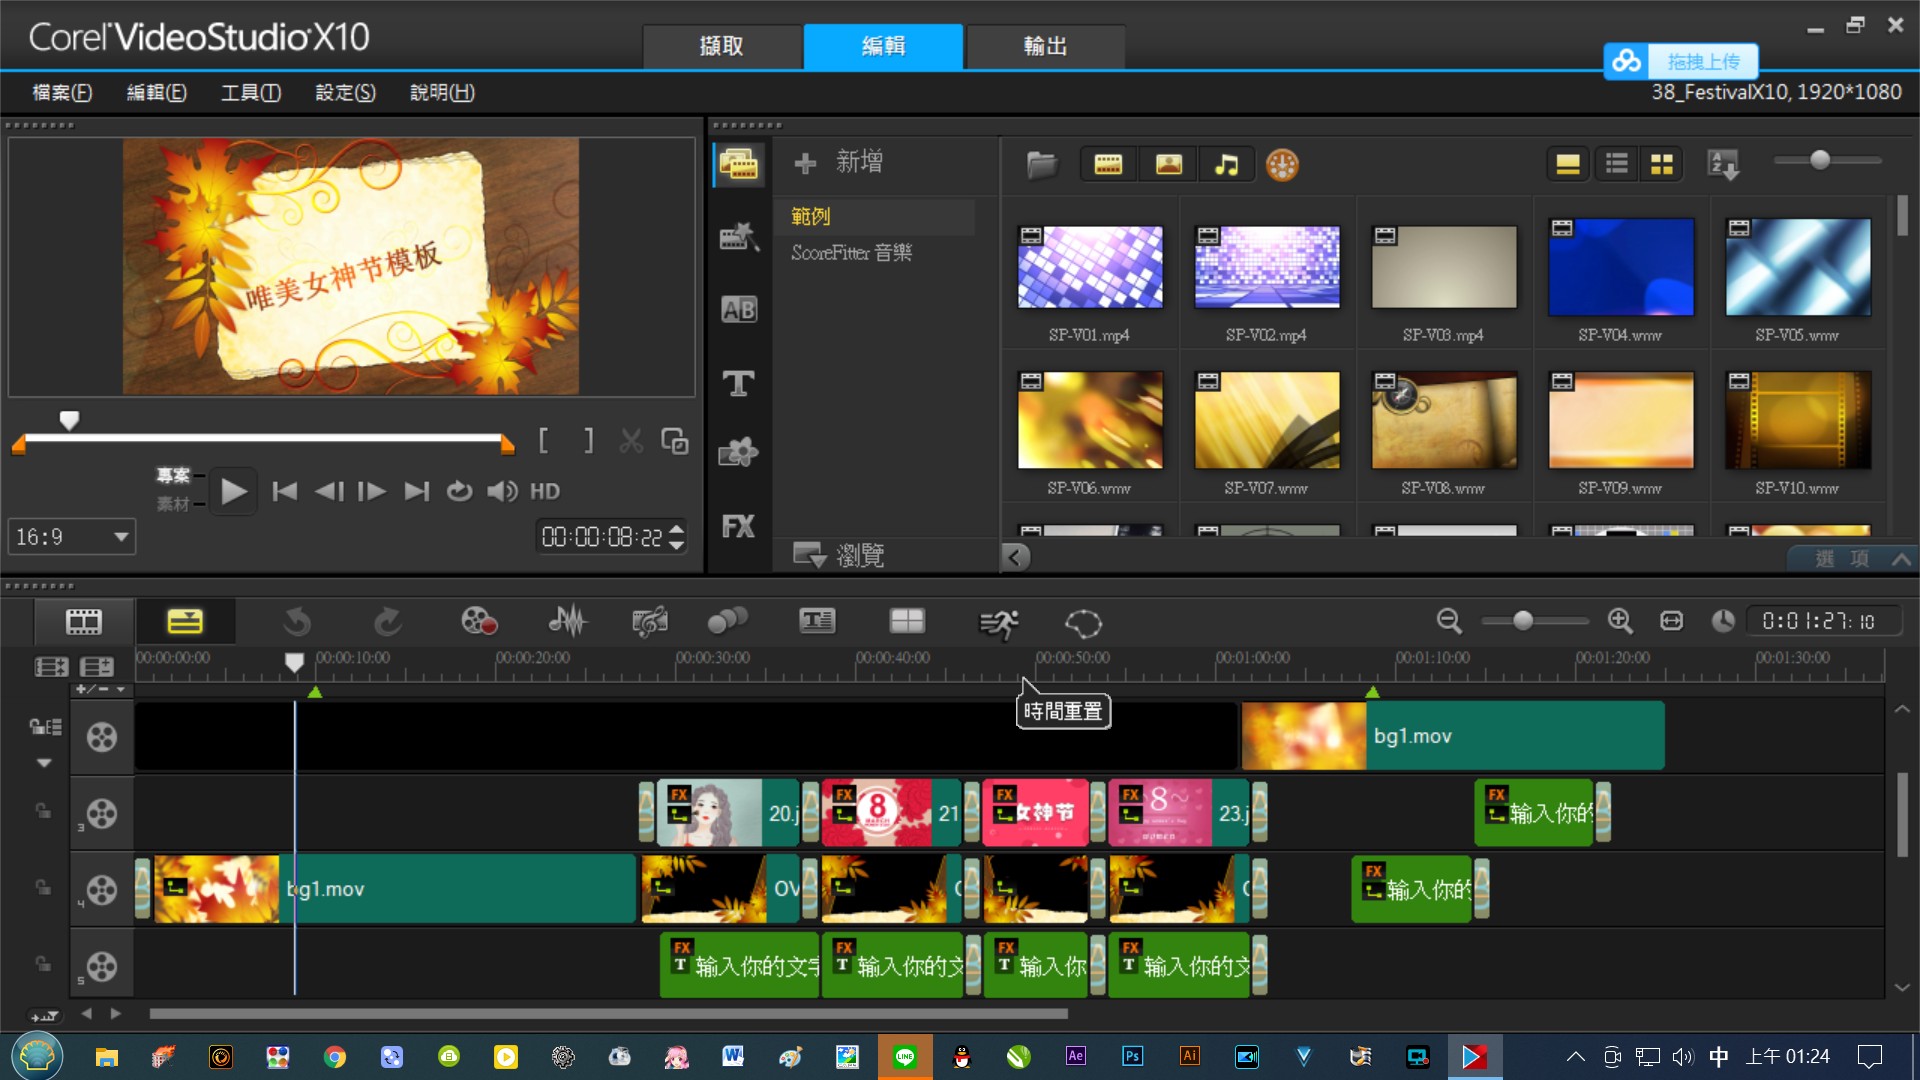Switch to Timeline view
Image resolution: width=1920 pixels, height=1080 pixels.
(x=185, y=621)
